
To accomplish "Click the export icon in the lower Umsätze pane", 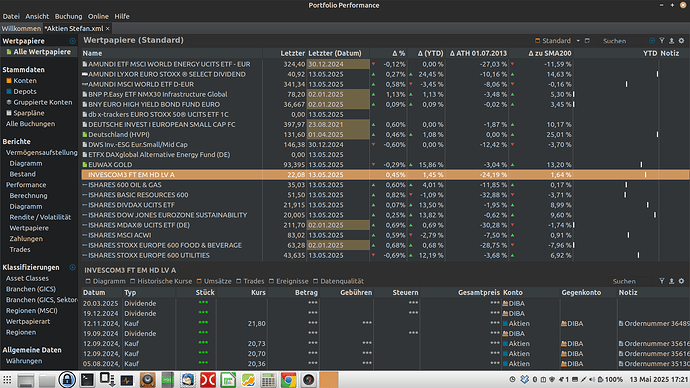I will click(672, 281).
